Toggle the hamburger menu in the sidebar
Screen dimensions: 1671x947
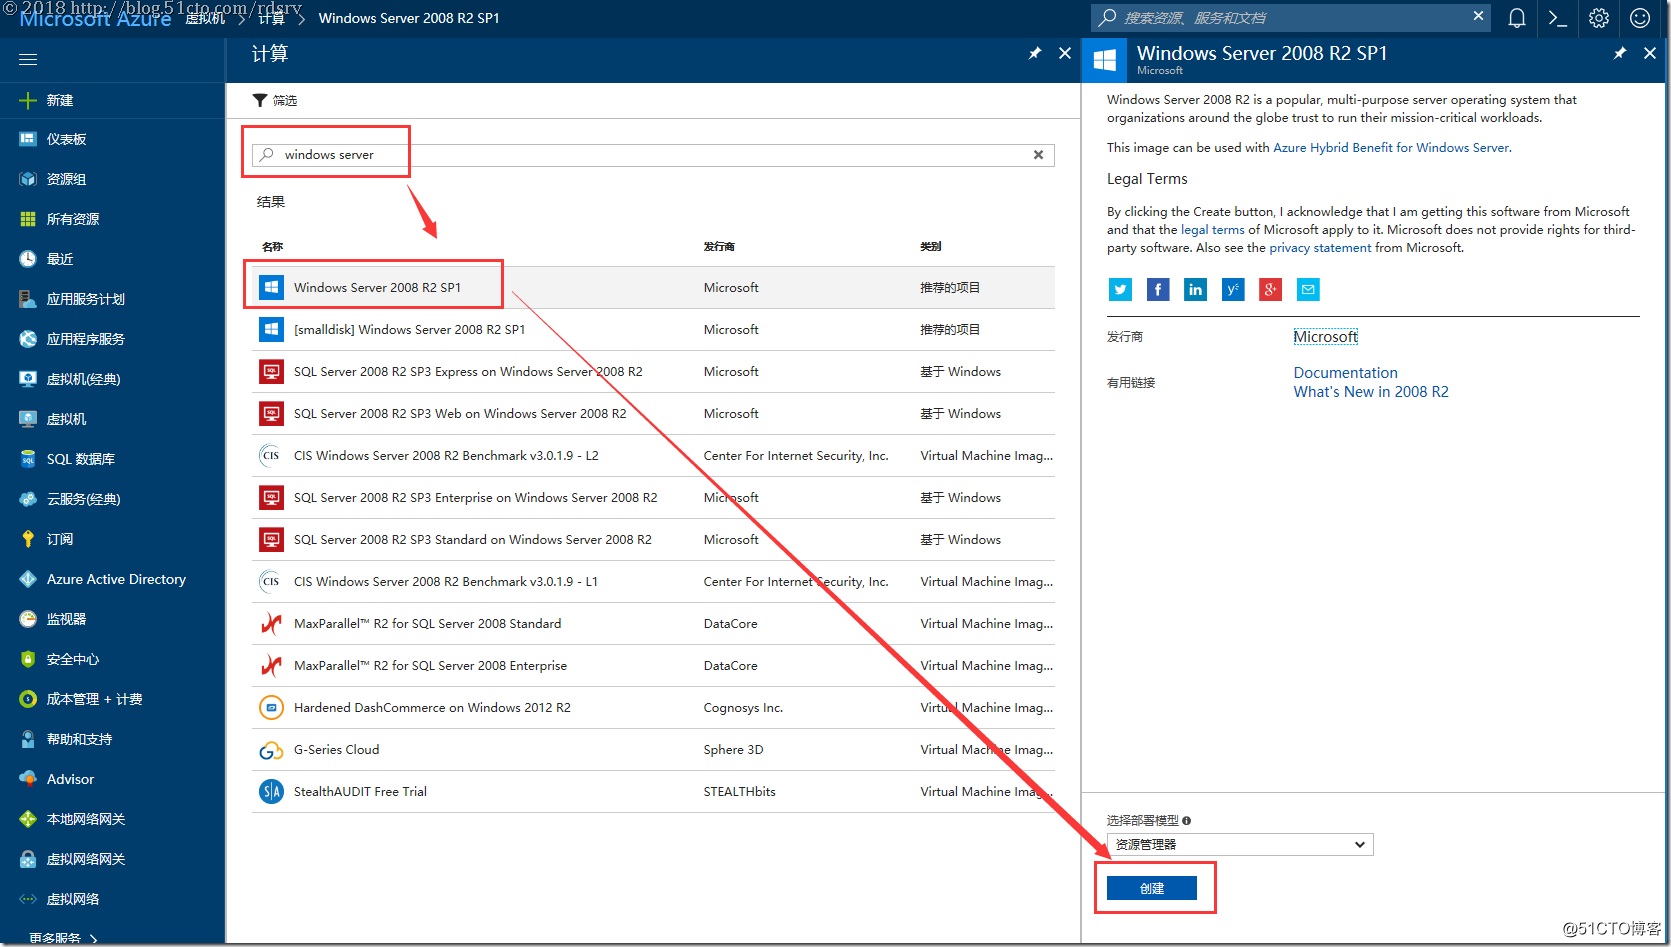(x=28, y=60)
